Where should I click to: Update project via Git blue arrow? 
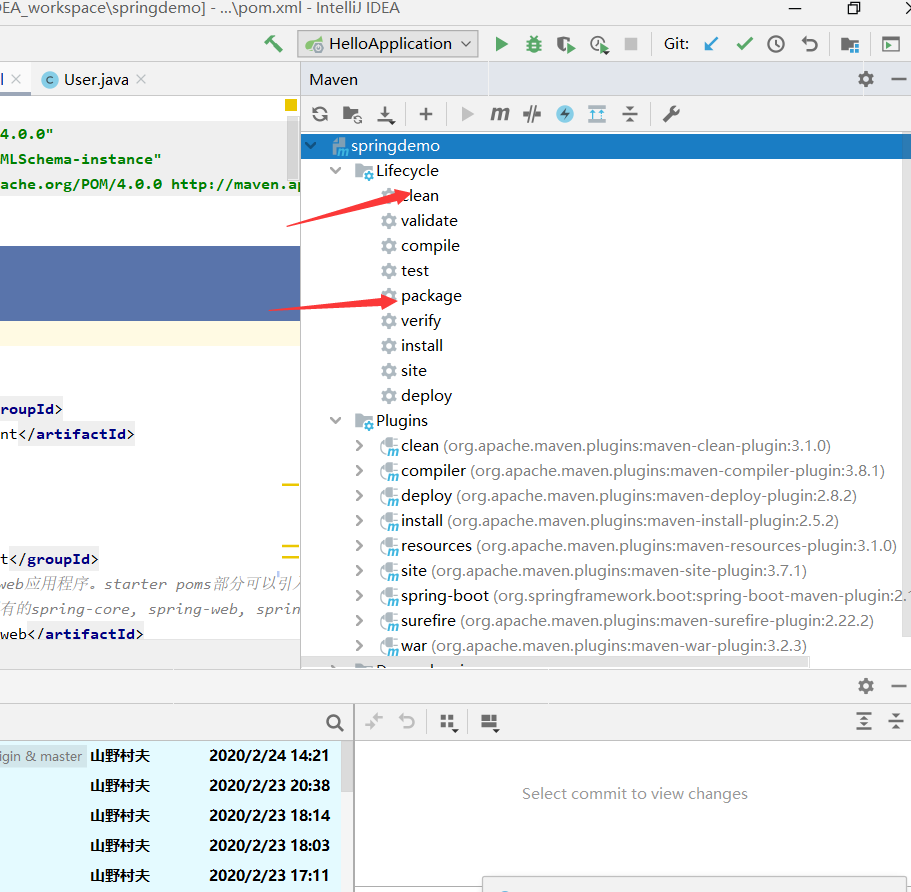(711, 44)
